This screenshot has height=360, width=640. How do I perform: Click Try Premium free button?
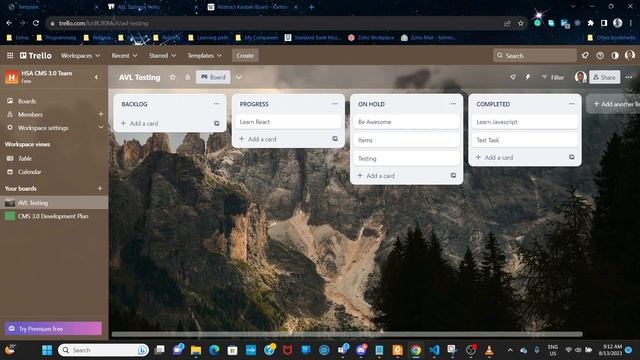coord(53,329)
